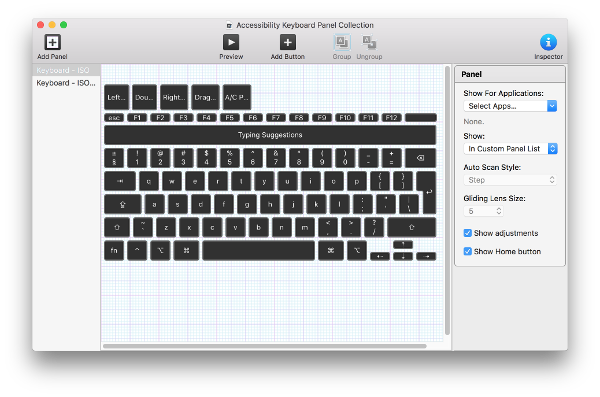Select the F1 key
The height and width of the screenshot is (397, 600).
(x=137, y=118)
